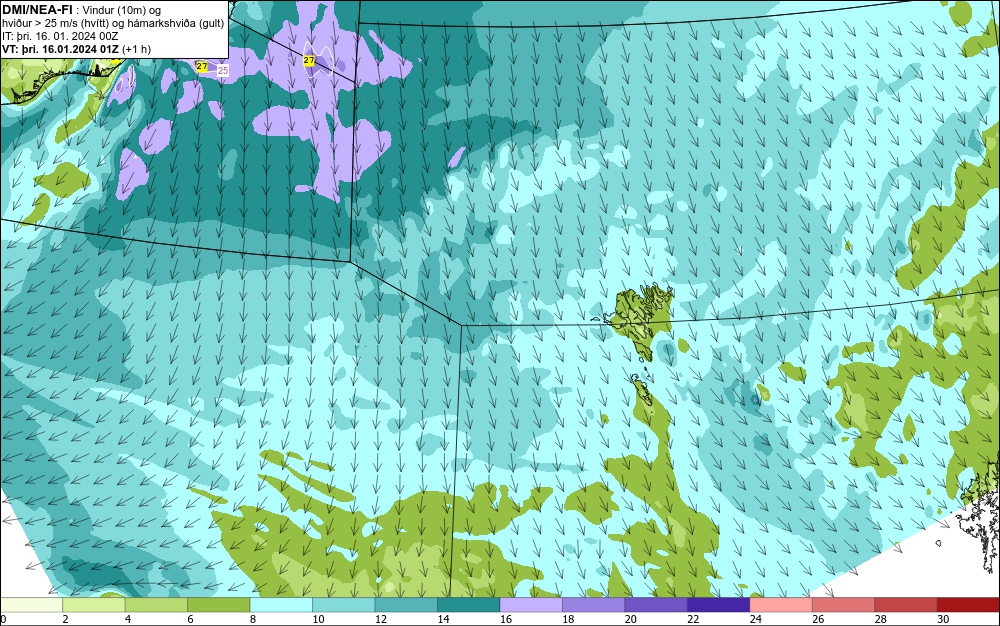The height and width of the screenshot is (626, 1000).
Task: Click the 28–30 m/s red legend swatch
Action: (906, 605)
